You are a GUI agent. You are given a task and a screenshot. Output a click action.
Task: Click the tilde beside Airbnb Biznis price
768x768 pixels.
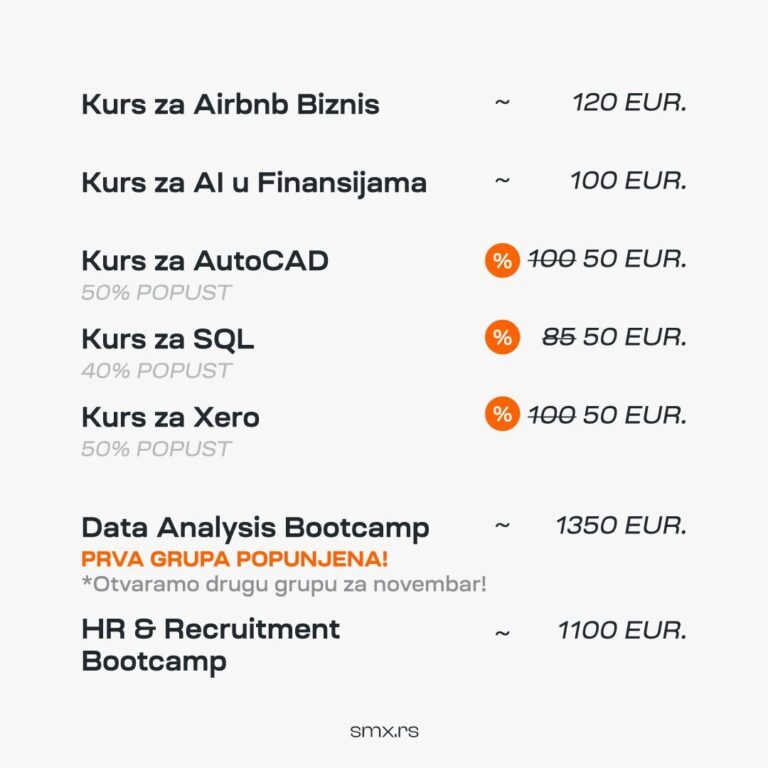pyautogui.click(x=502, y=102)
